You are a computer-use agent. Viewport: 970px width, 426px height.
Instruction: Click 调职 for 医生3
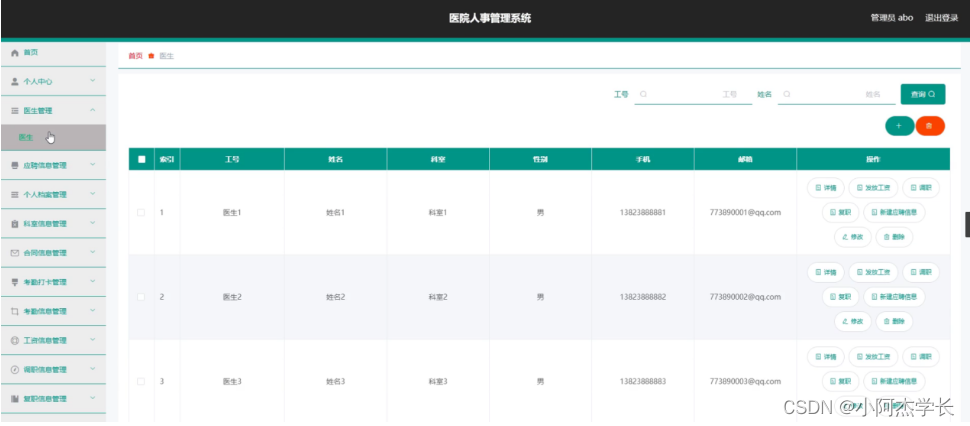(921, 357)
